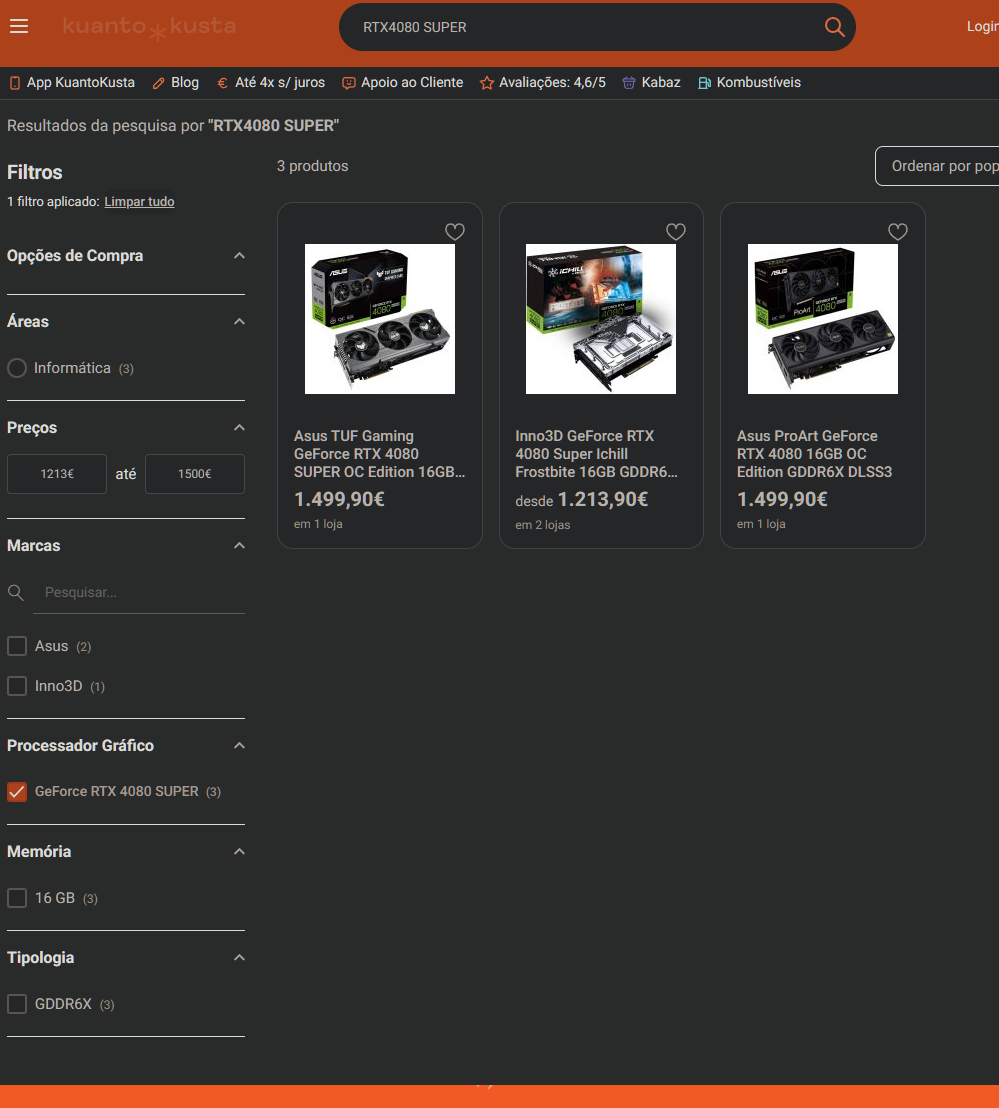999x1108 pixels.
Task: Favorite the Asus TUF Gaming card
Action: click(x=455, y=232)
